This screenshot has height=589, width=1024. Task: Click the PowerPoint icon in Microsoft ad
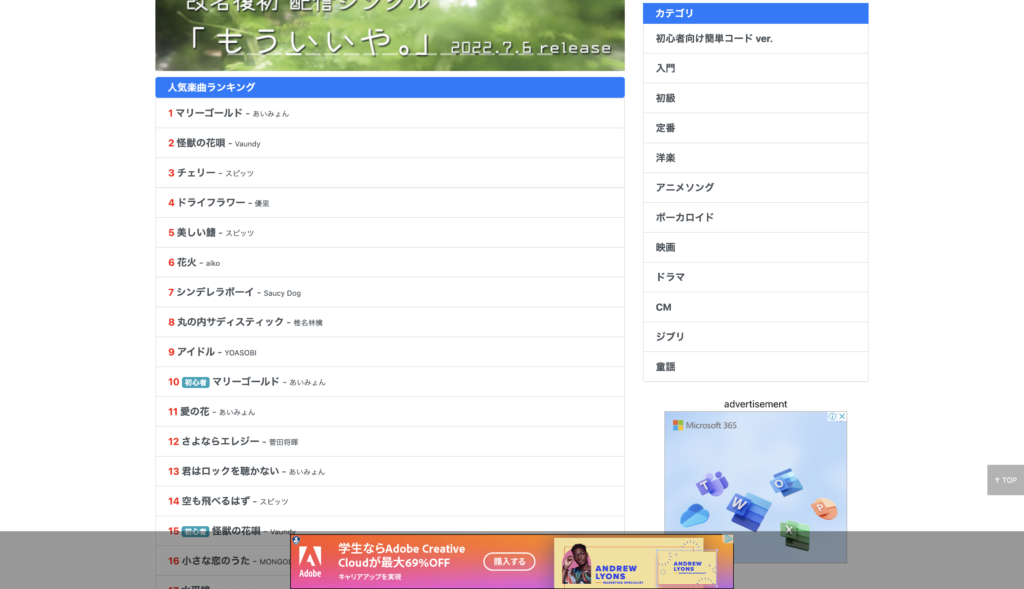[823, 508]
